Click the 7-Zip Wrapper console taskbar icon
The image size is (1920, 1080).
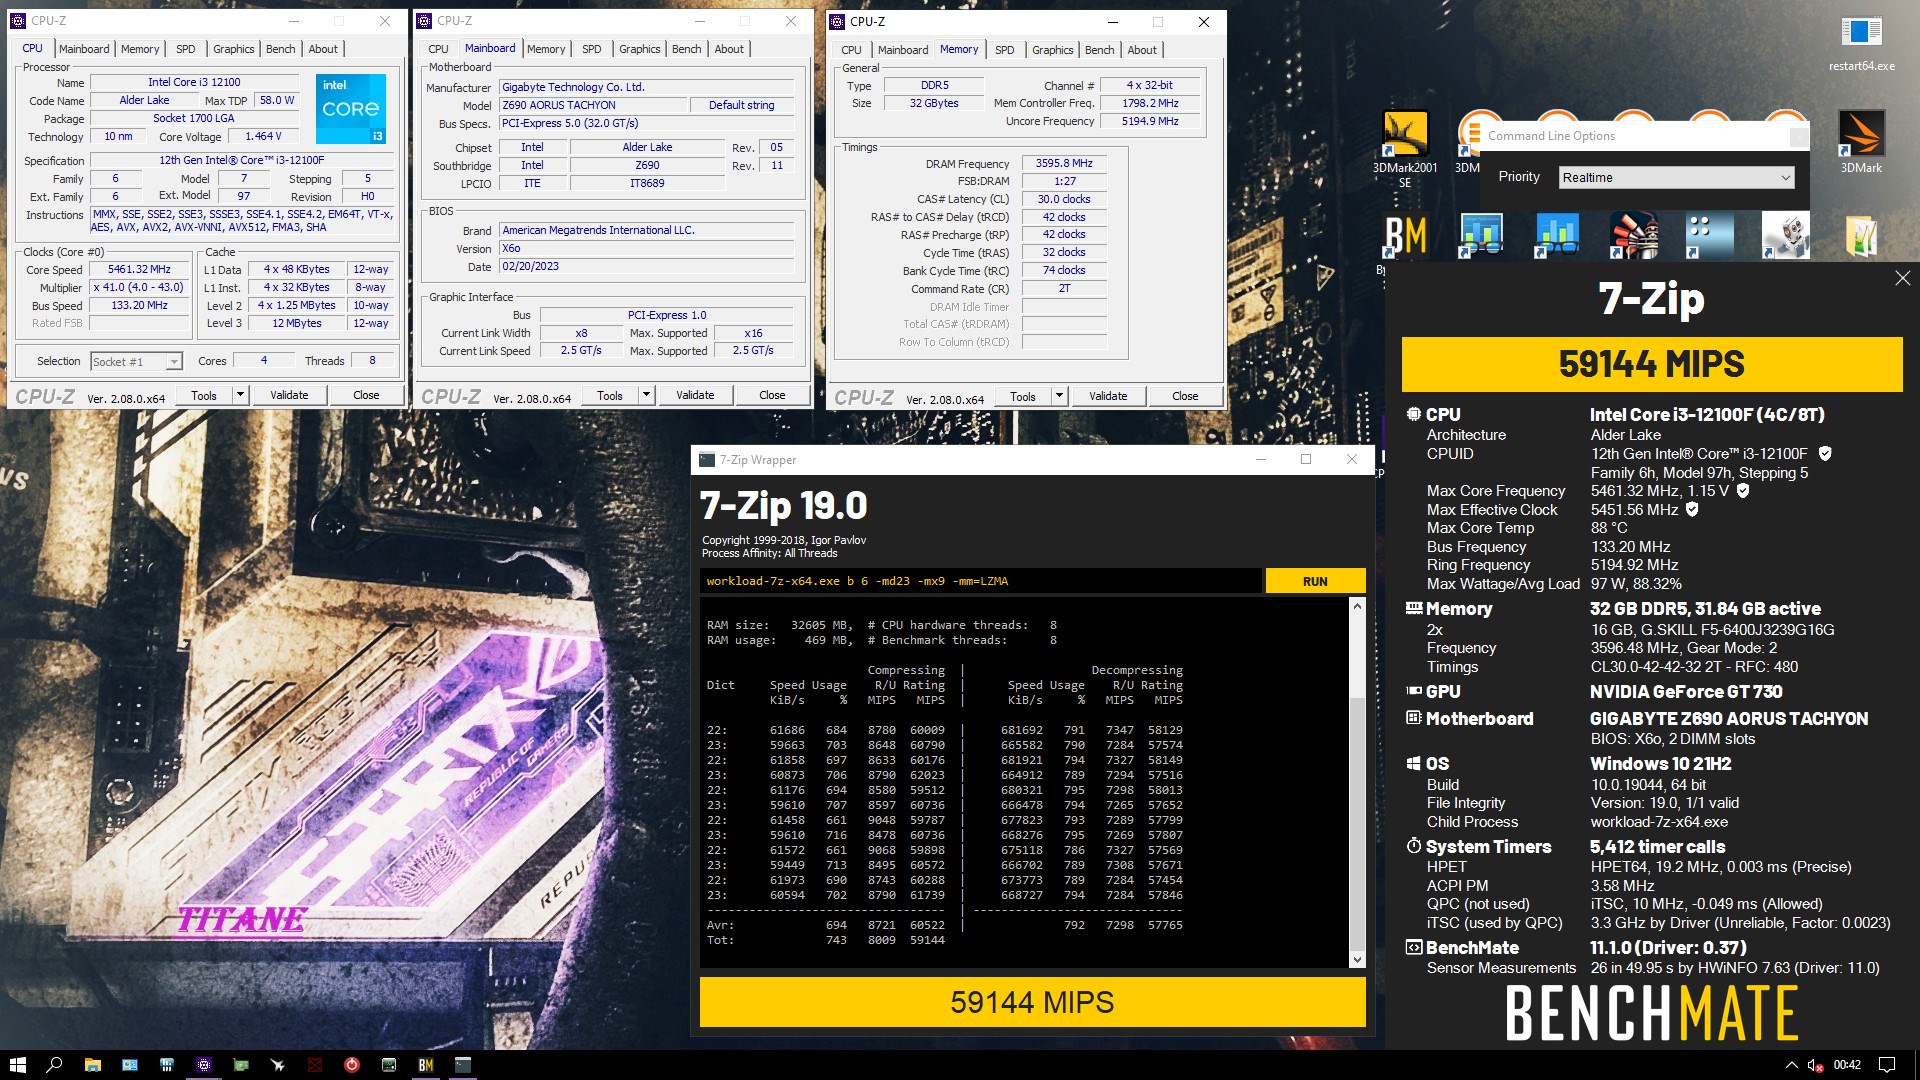[x=463, y=1065]
